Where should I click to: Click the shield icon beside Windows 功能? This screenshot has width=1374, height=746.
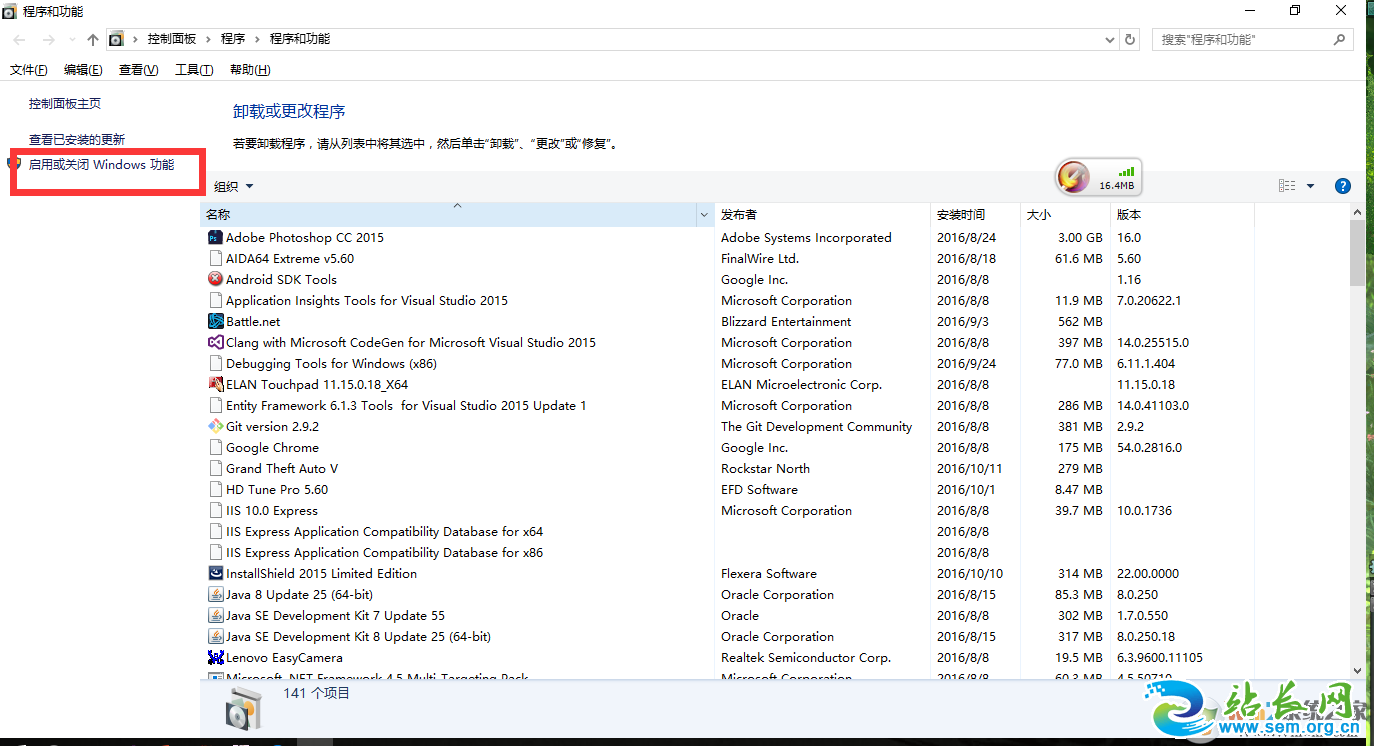click(x=14, y=163)
